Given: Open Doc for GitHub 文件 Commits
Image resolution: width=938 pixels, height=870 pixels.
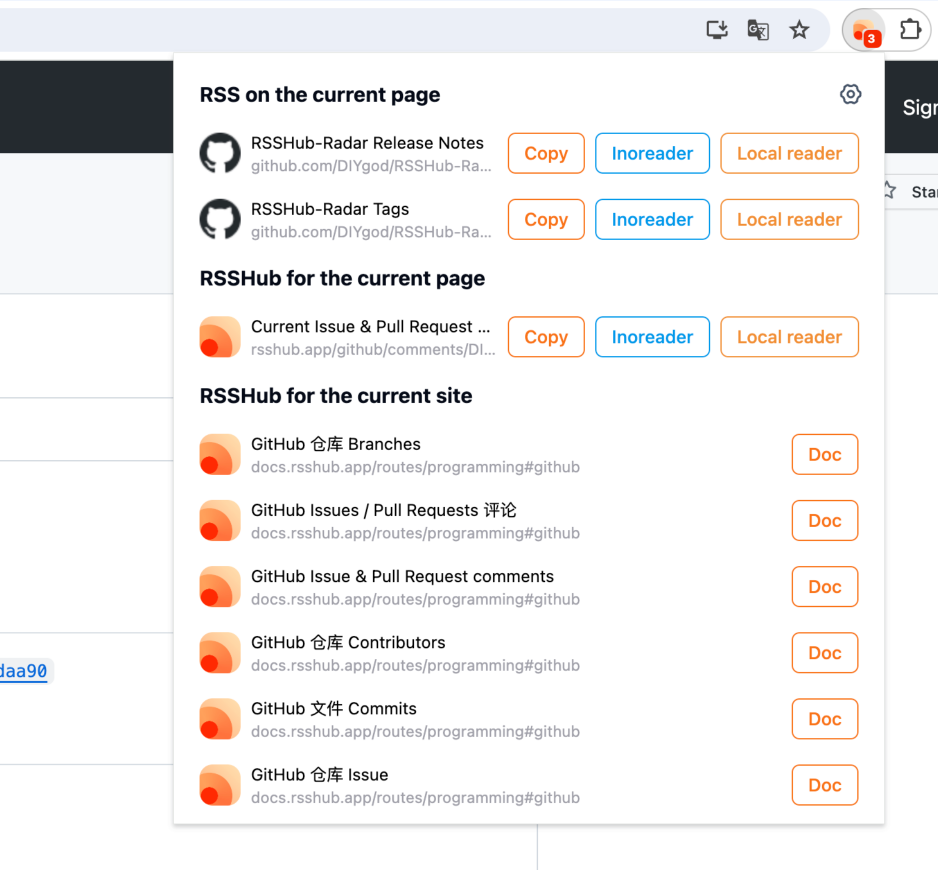Looking at the screenshot, I should pyautogui.click(x=824, y=718).
